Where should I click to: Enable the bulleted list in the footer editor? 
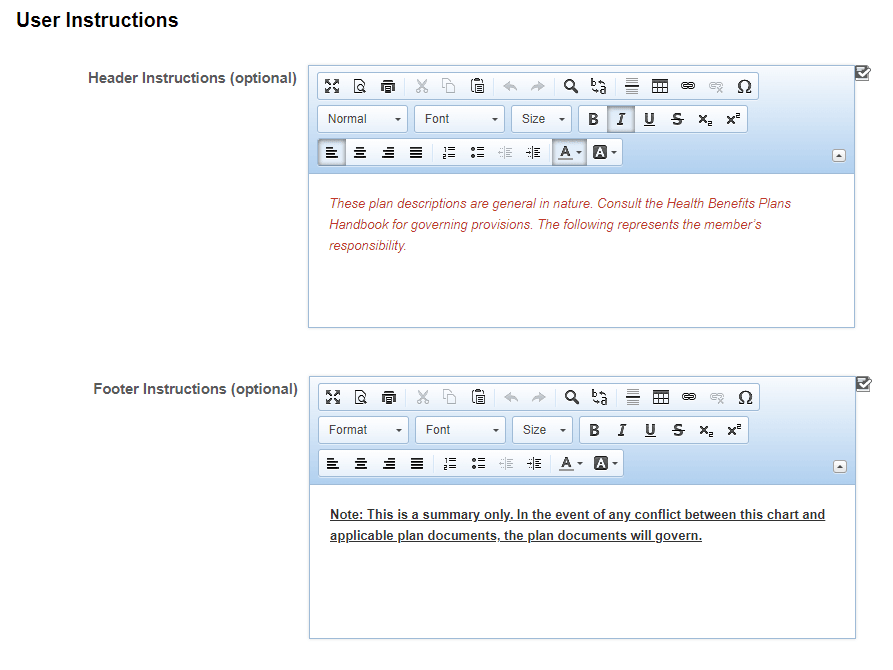(x=477, y=463)
